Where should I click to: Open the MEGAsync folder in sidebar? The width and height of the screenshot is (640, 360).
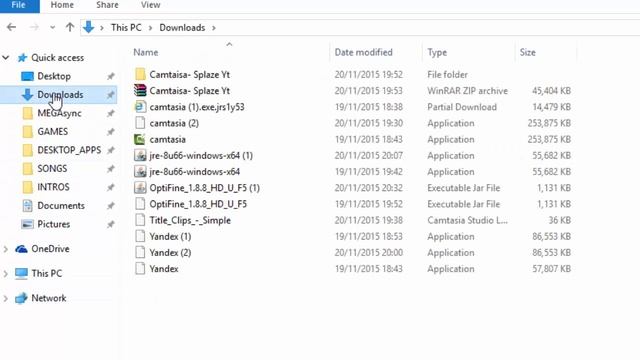(x=59, y=113)
